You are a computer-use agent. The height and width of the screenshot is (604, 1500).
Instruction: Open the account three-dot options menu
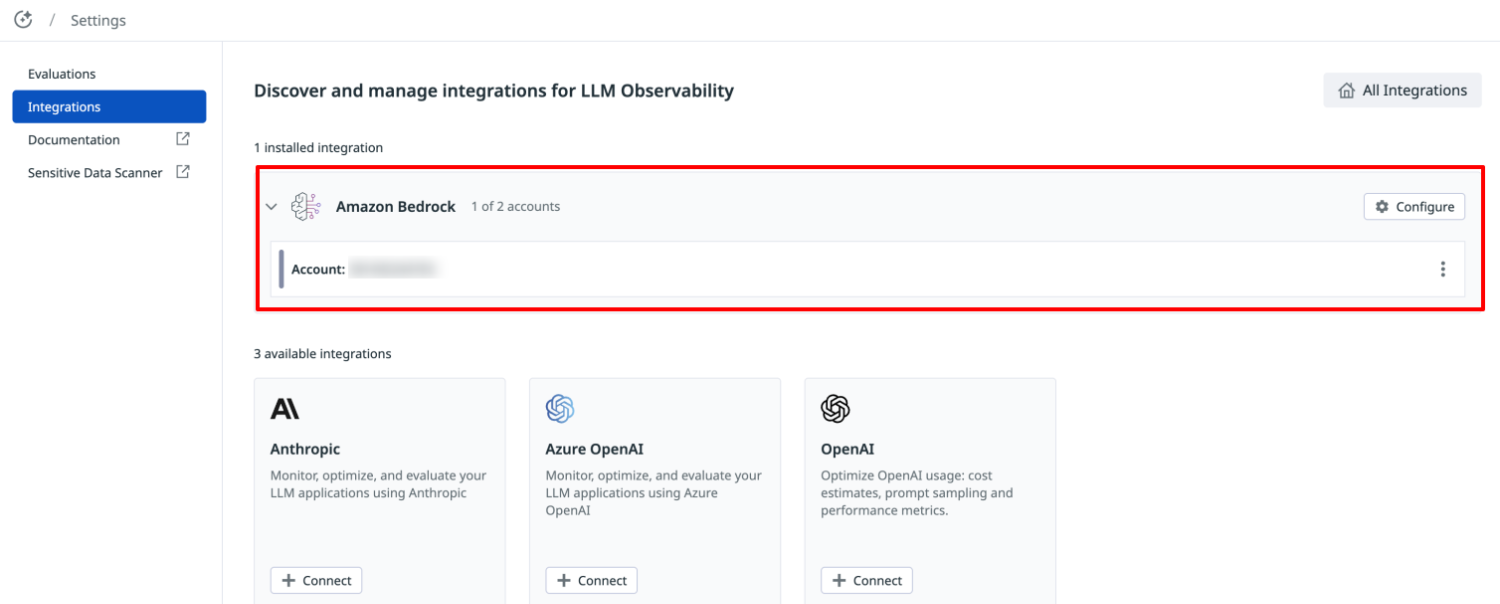point(1442,269)
